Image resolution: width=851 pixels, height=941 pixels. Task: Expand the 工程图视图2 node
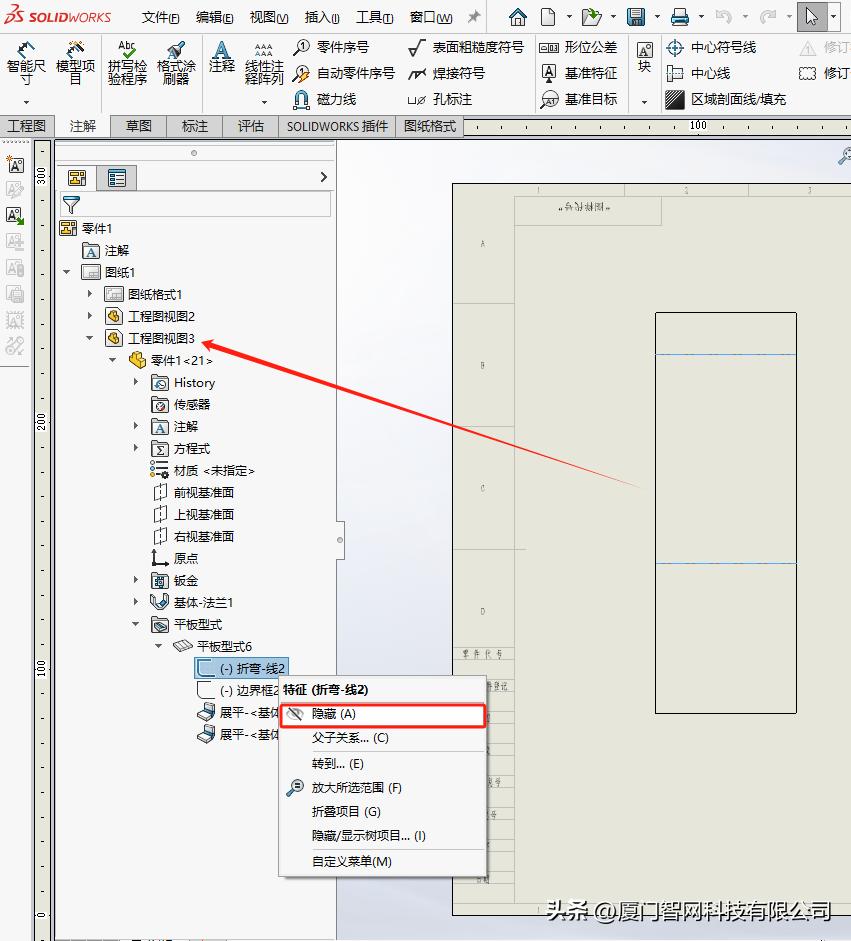click(89, 316)
